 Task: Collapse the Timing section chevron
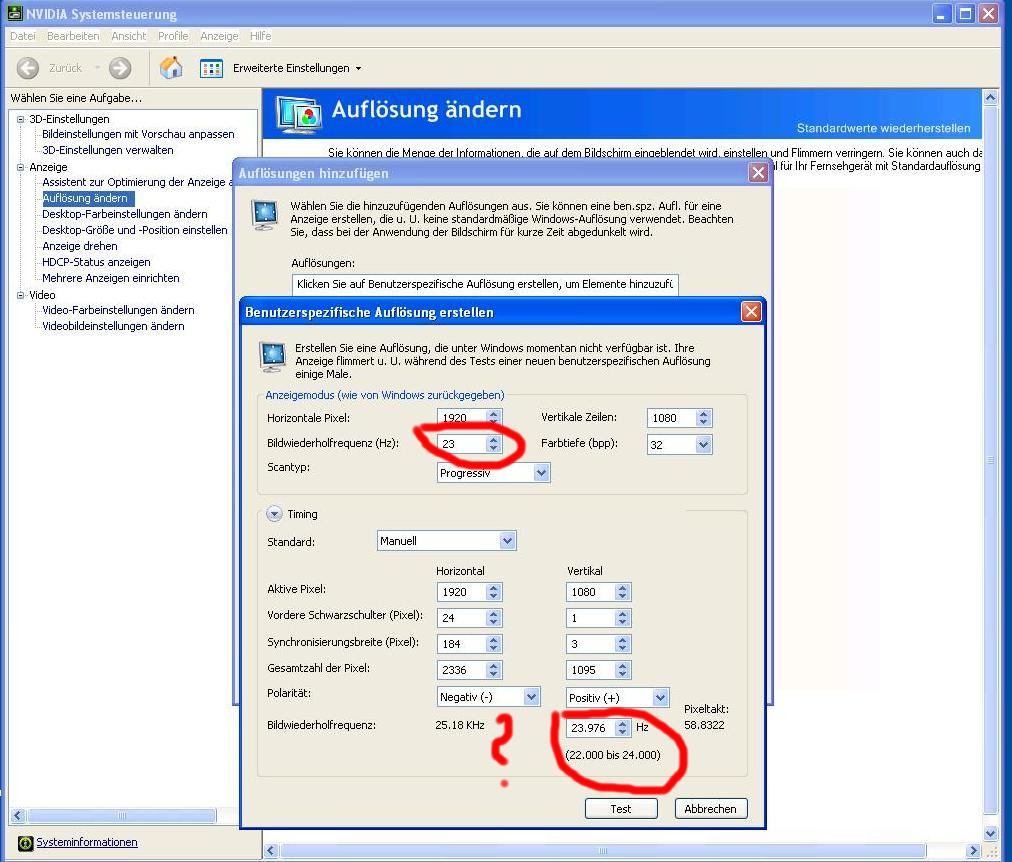[x=274, y=514]
